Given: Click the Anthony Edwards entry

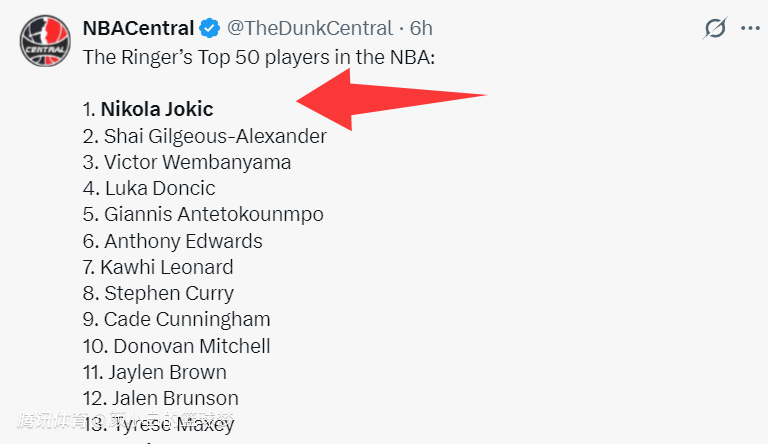Looking at the screenshot, I should tap(173, 240).
